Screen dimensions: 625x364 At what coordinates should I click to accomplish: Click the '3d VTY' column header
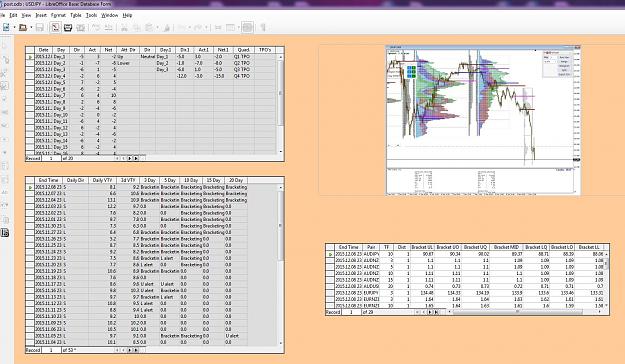tap(128, 180)
